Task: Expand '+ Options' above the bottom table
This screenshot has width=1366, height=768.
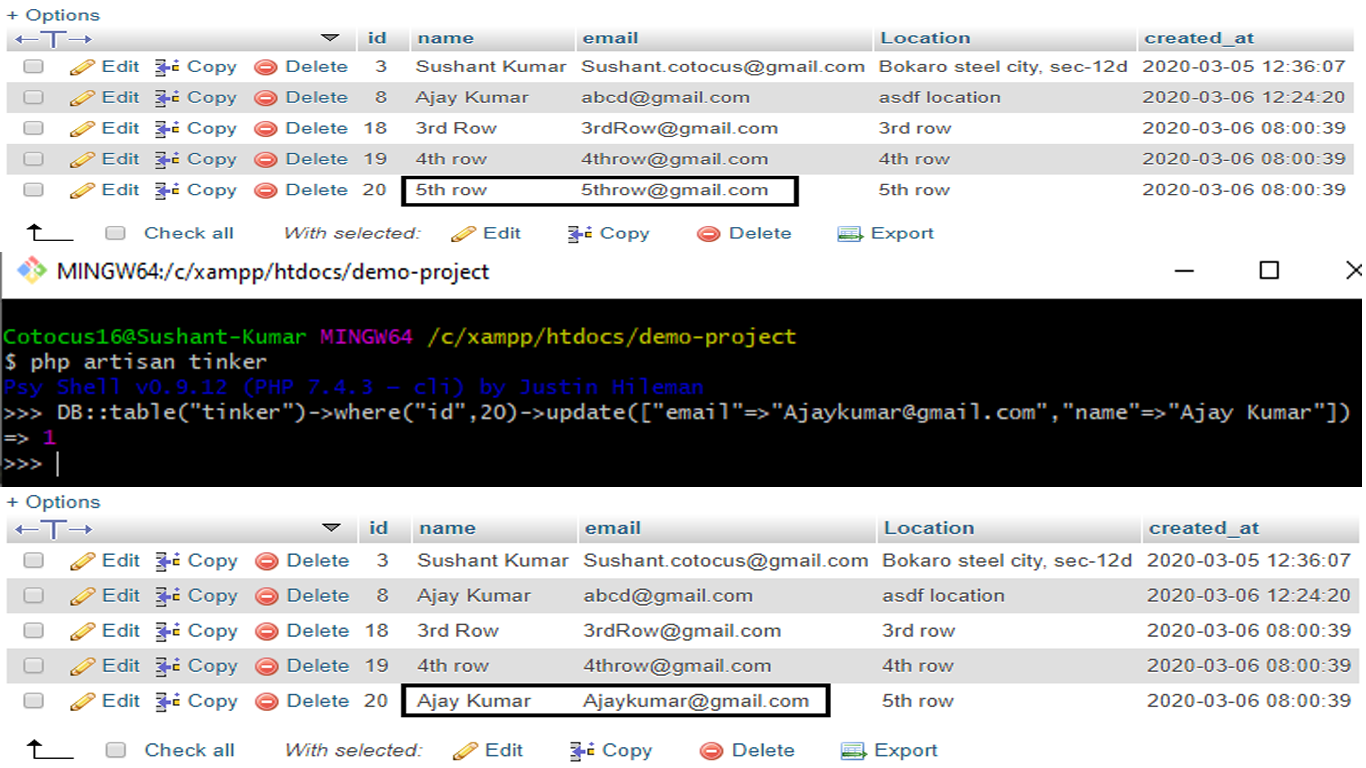Action: click(54, 502)
